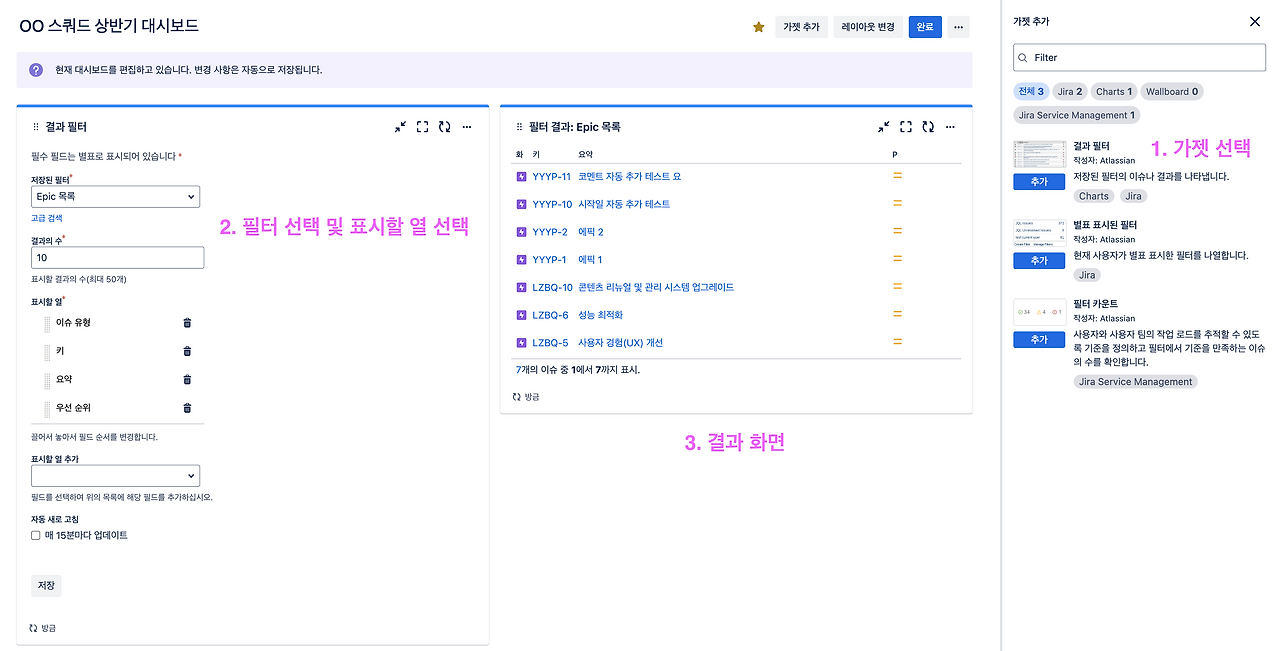Refresh the 필터 결과: Epic 목록 gadget
This screenshot has height=651, width=1280.
click(928, 127)
